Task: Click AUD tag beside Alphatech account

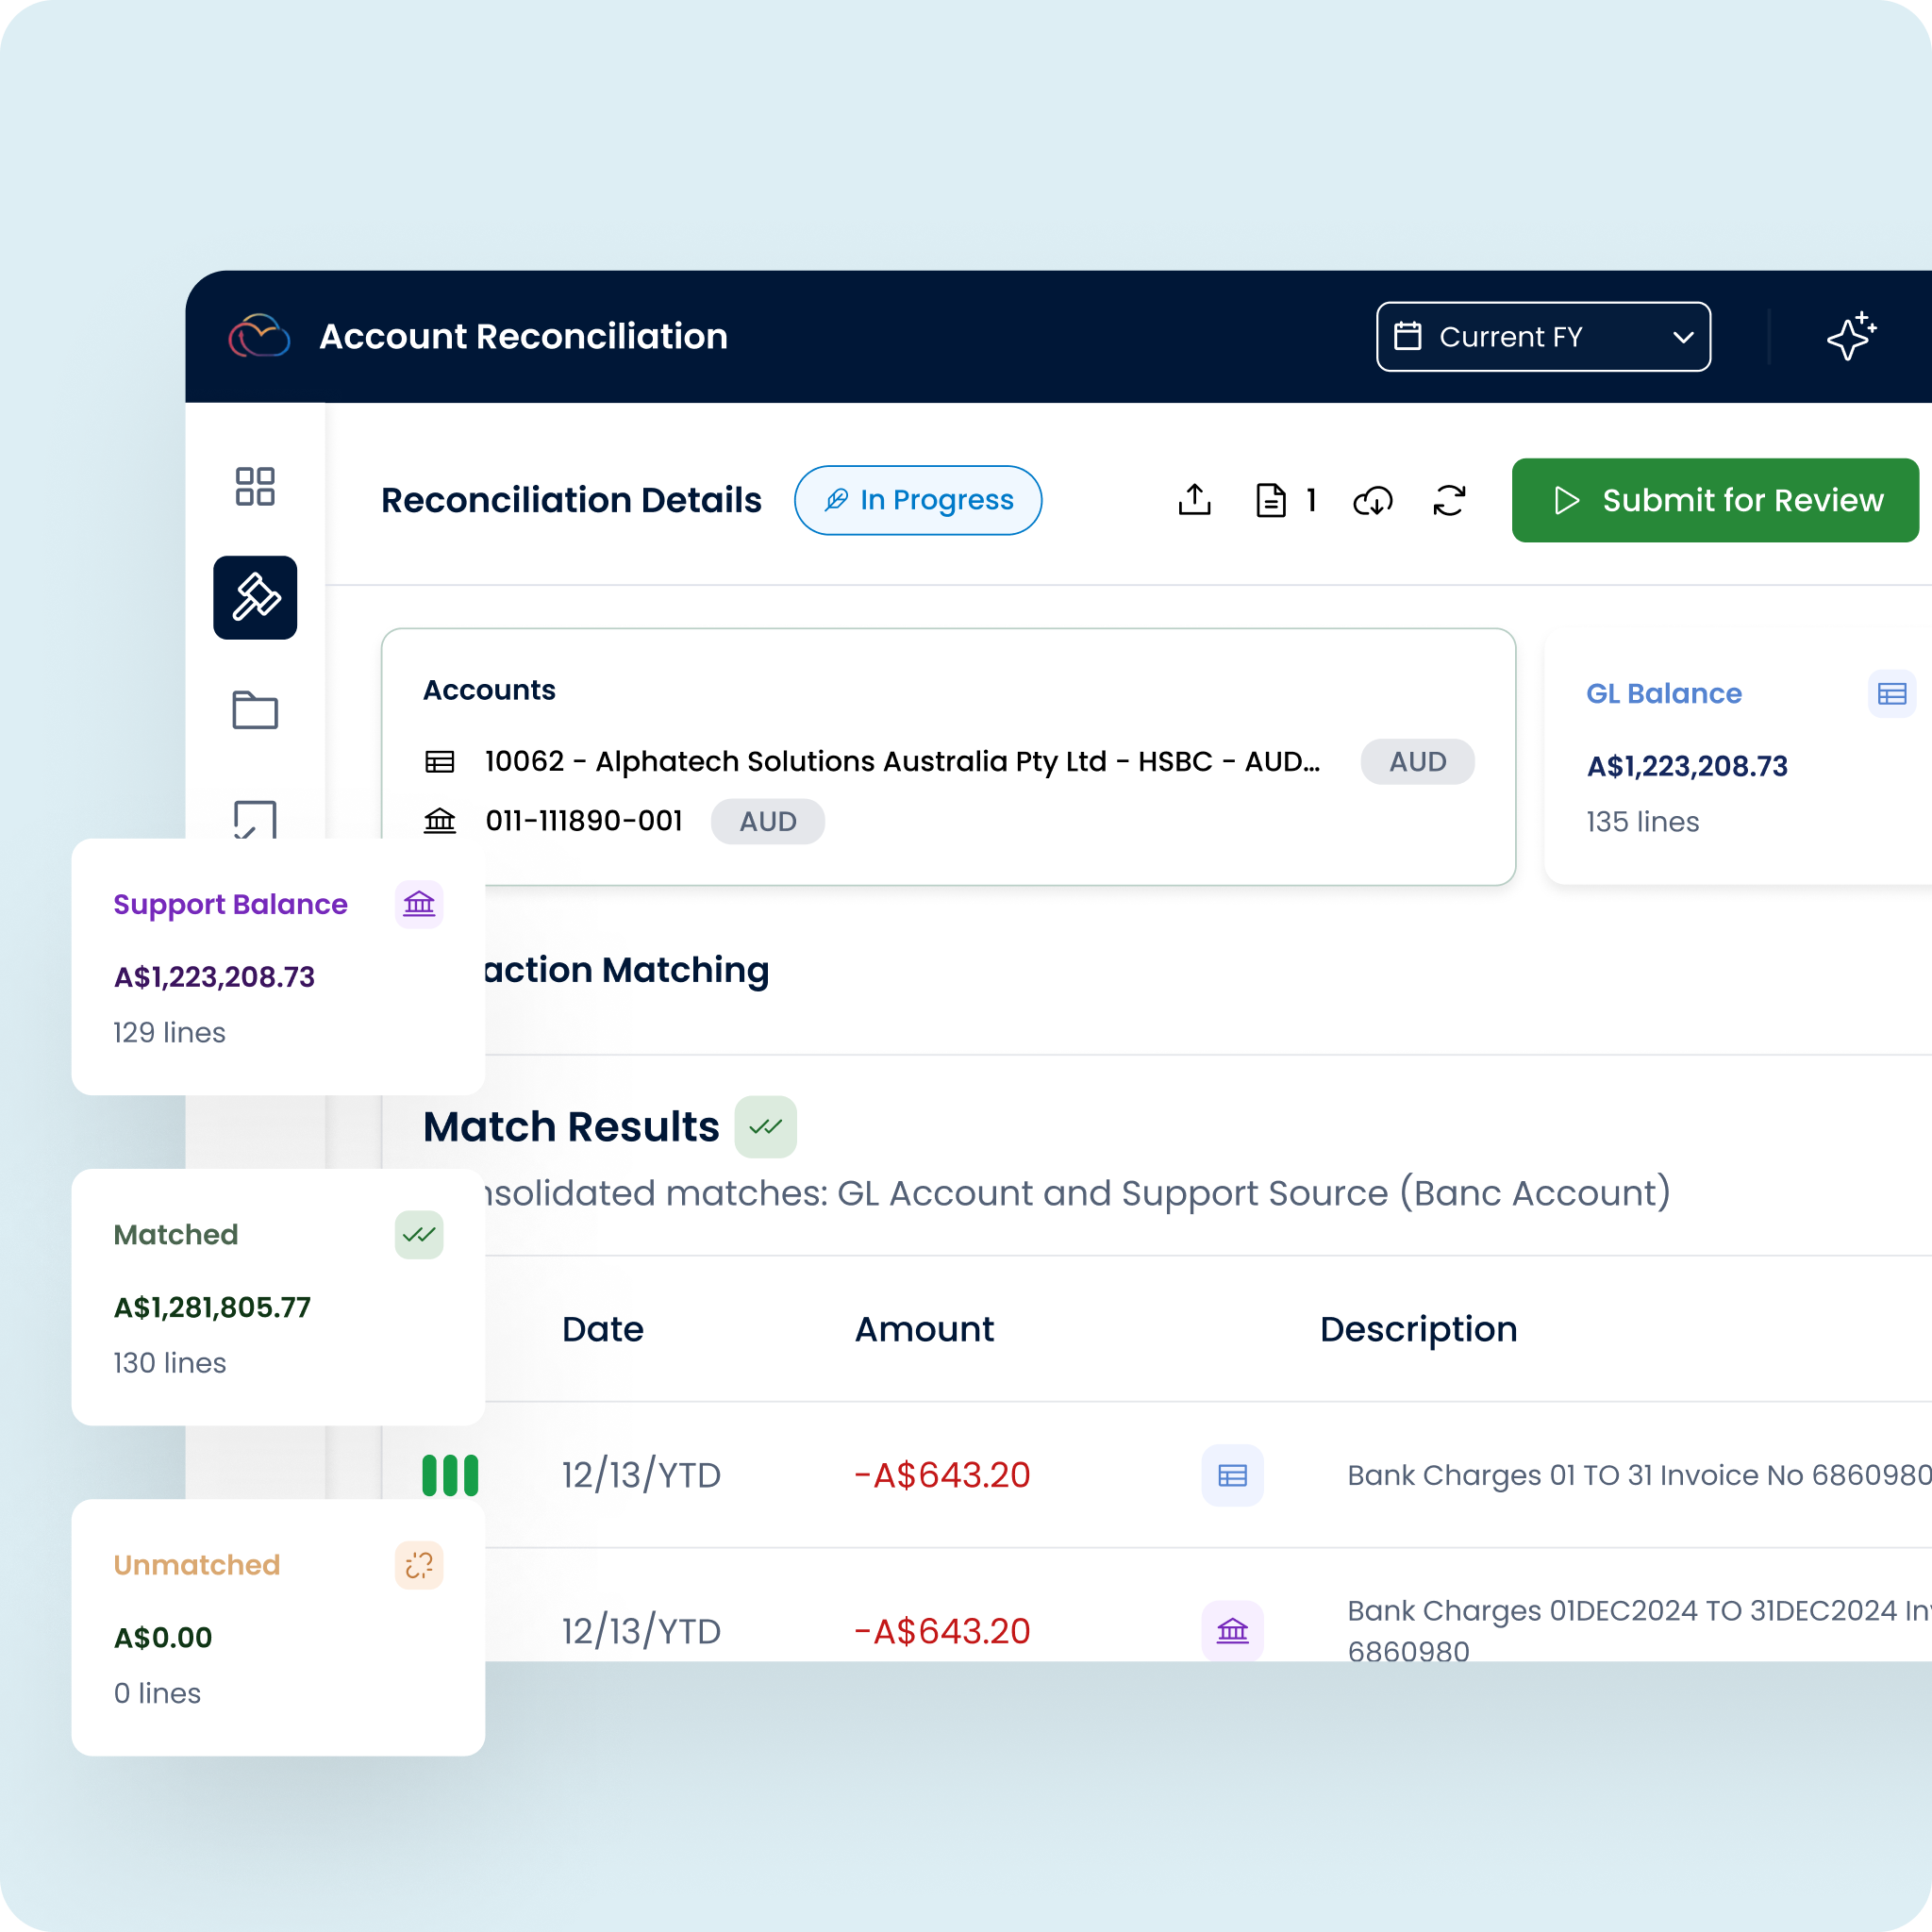Action: coord(1417,761)
